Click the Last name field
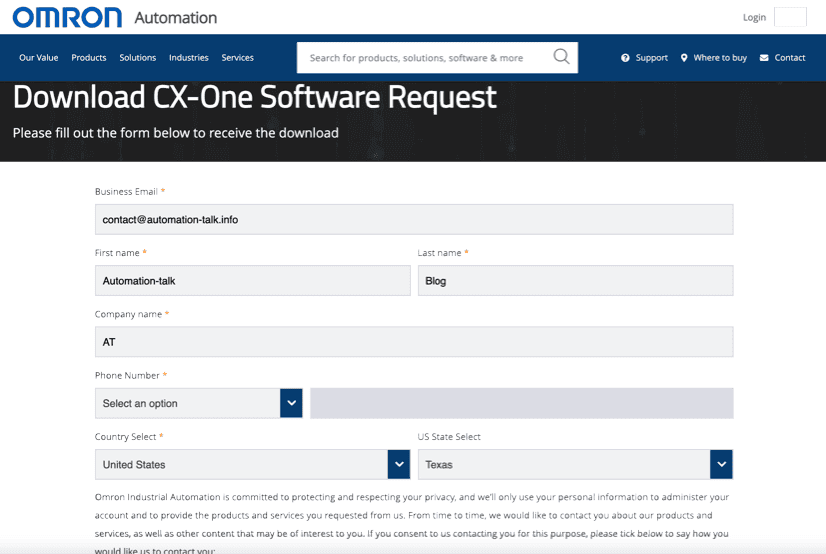The height and width of the screenshot is (554, 826). point(575,281)
